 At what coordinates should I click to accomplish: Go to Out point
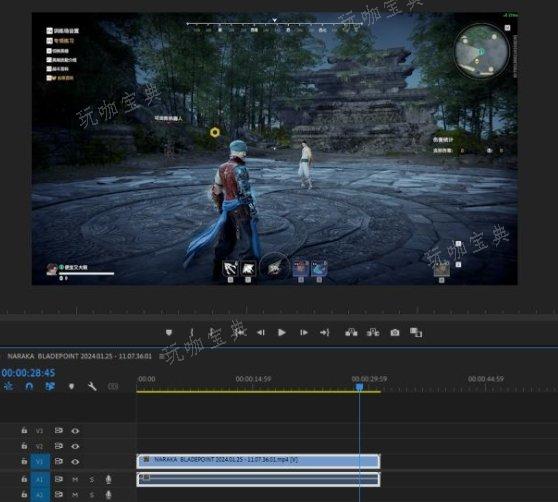click(x=325, y=332)
